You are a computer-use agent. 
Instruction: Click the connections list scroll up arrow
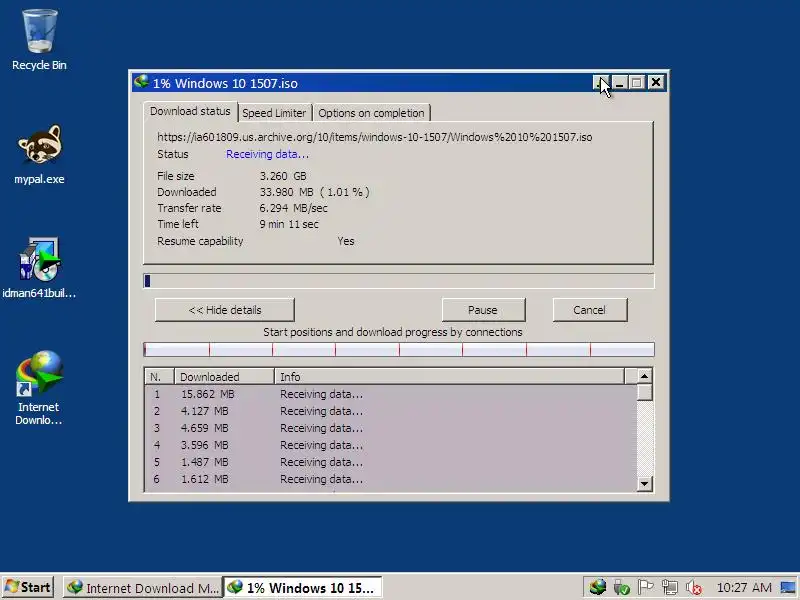(x=644, y=376)
